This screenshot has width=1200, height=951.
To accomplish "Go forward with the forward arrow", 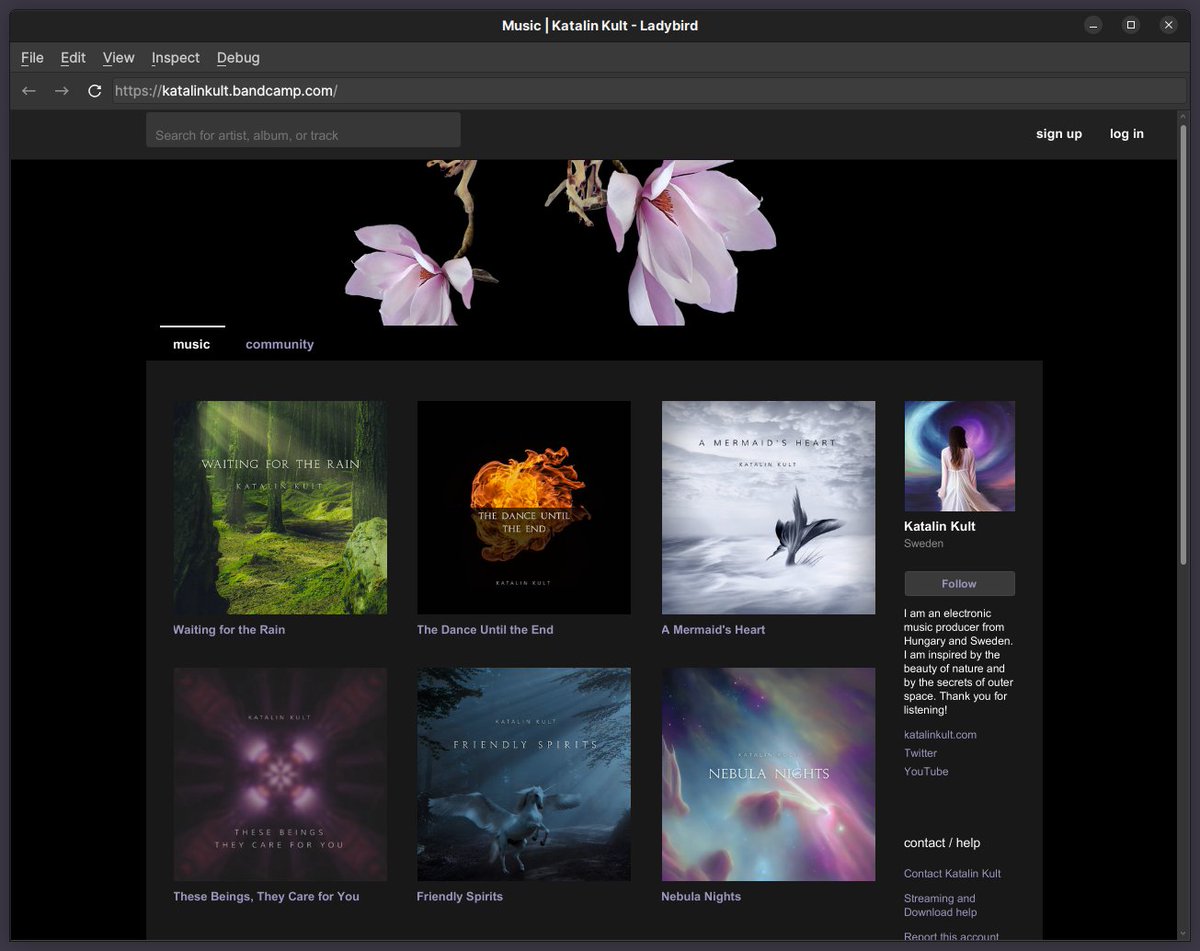I will tap(62, 91).
